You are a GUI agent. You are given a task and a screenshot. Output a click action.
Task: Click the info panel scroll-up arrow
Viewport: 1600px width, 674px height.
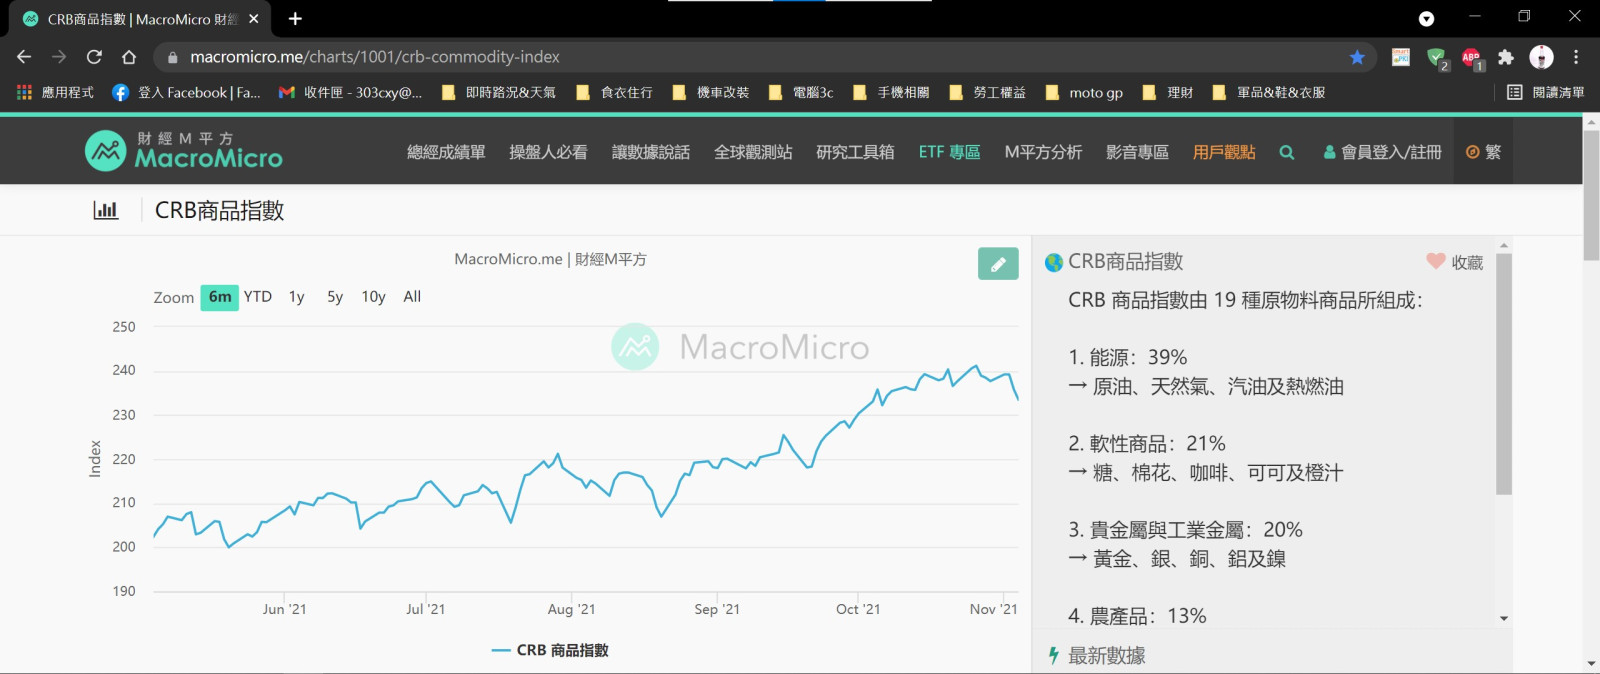coord(1504,245)
